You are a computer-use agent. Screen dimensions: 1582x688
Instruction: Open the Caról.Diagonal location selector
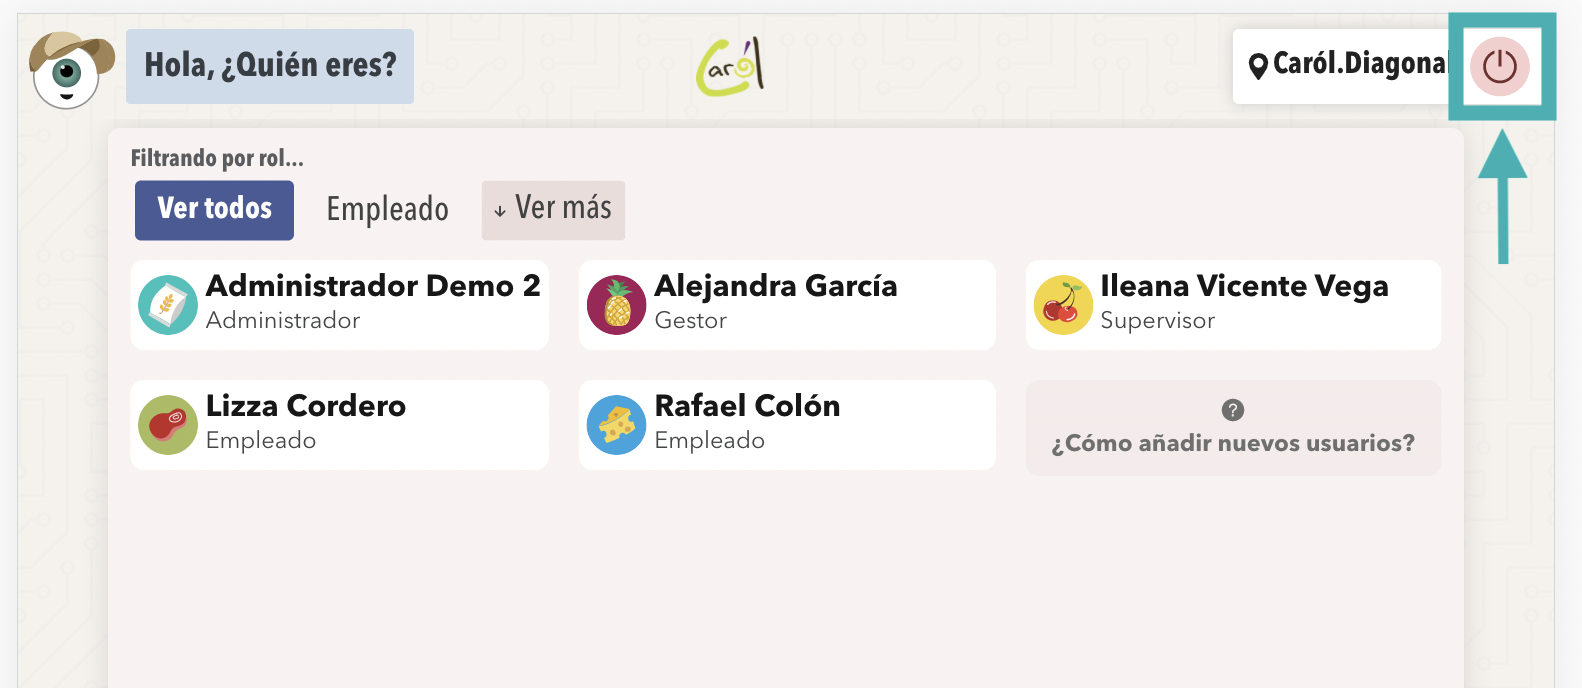coord(1342,67)
